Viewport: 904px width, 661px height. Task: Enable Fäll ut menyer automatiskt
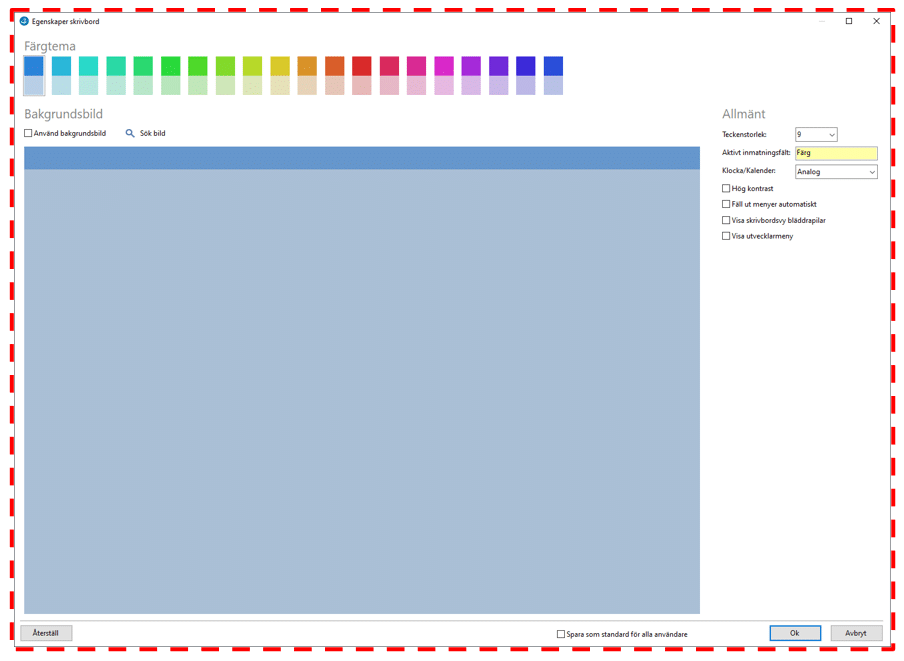coord(726,204)
